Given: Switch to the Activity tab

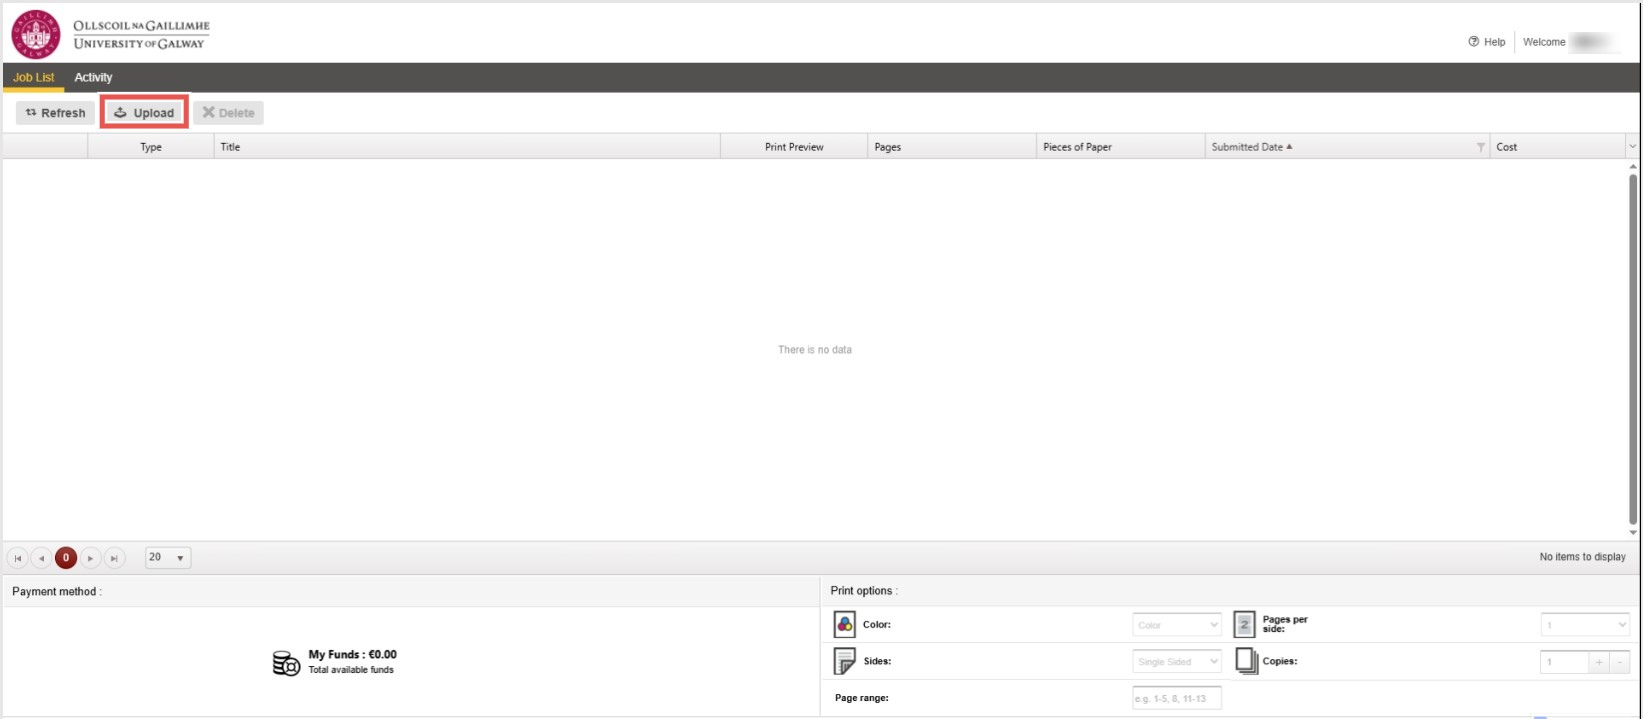Looking at the screenshot, I should click(93, 77).
